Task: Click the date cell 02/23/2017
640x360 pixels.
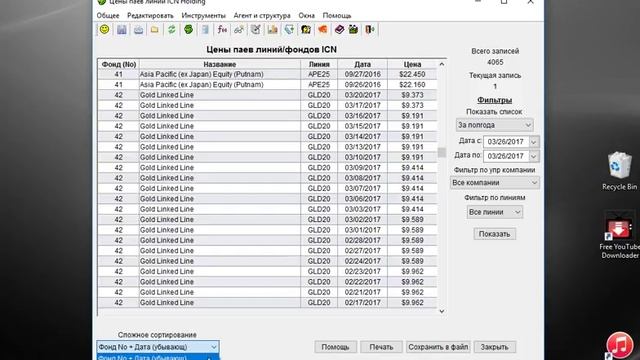Action: (362, 271)
